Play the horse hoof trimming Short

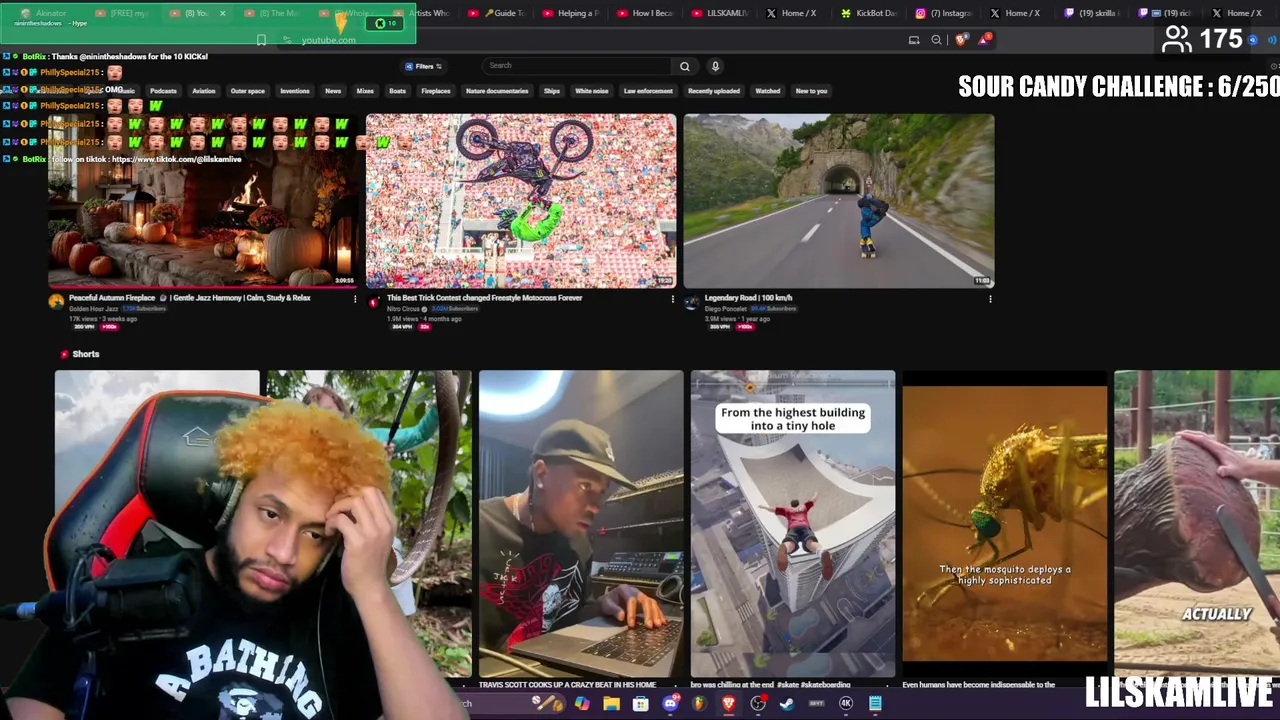pyautogui.click(x=1197, y=524)
